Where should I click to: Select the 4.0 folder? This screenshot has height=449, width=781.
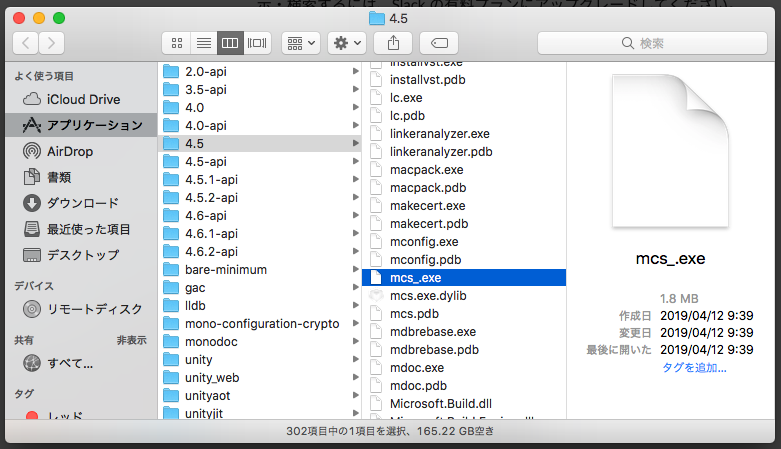click(x=261, y=108)
